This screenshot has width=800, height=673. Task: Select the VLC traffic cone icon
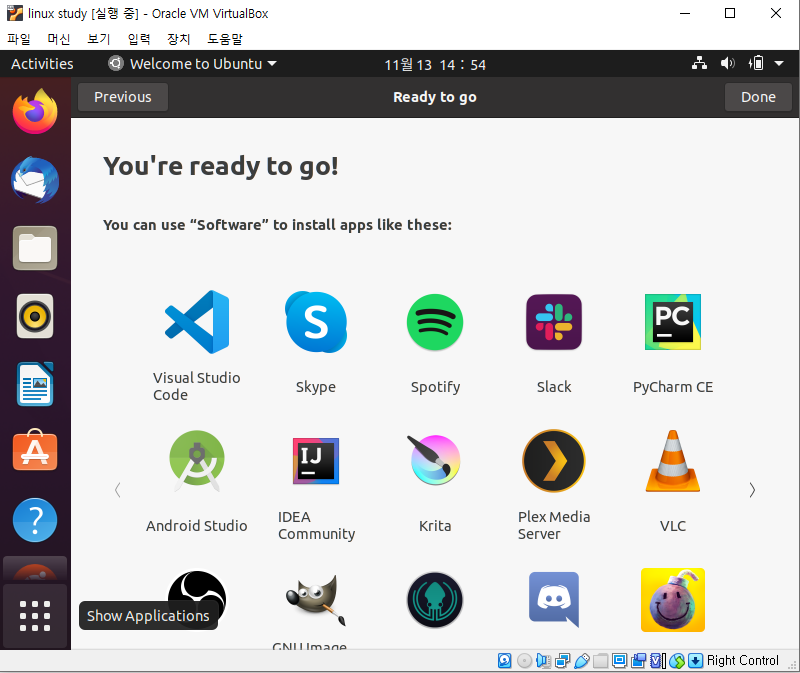(672, 461)
